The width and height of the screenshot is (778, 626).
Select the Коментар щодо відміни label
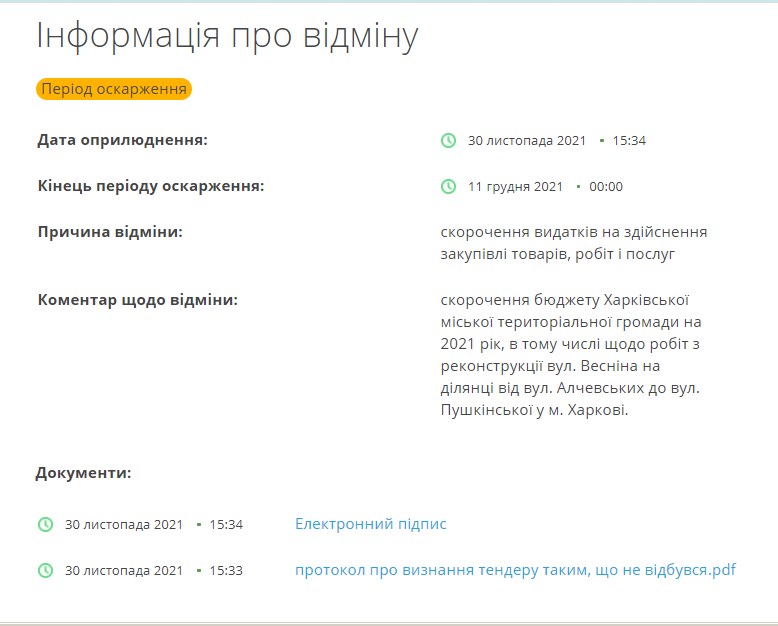[x=137, y=300]
